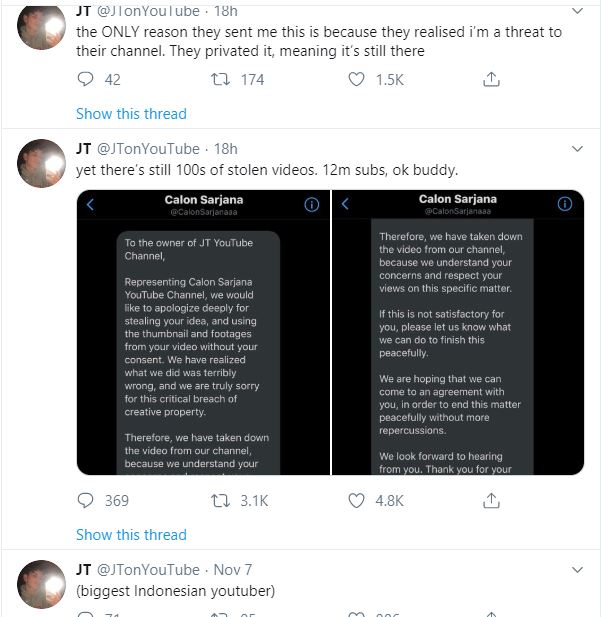
Task: Open the right Calon Sarjana message screenshot
Action: [458, 333]
